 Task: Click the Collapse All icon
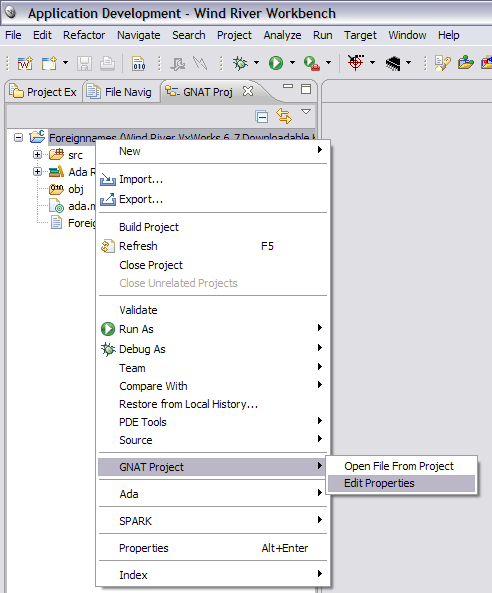pos(261,116)
